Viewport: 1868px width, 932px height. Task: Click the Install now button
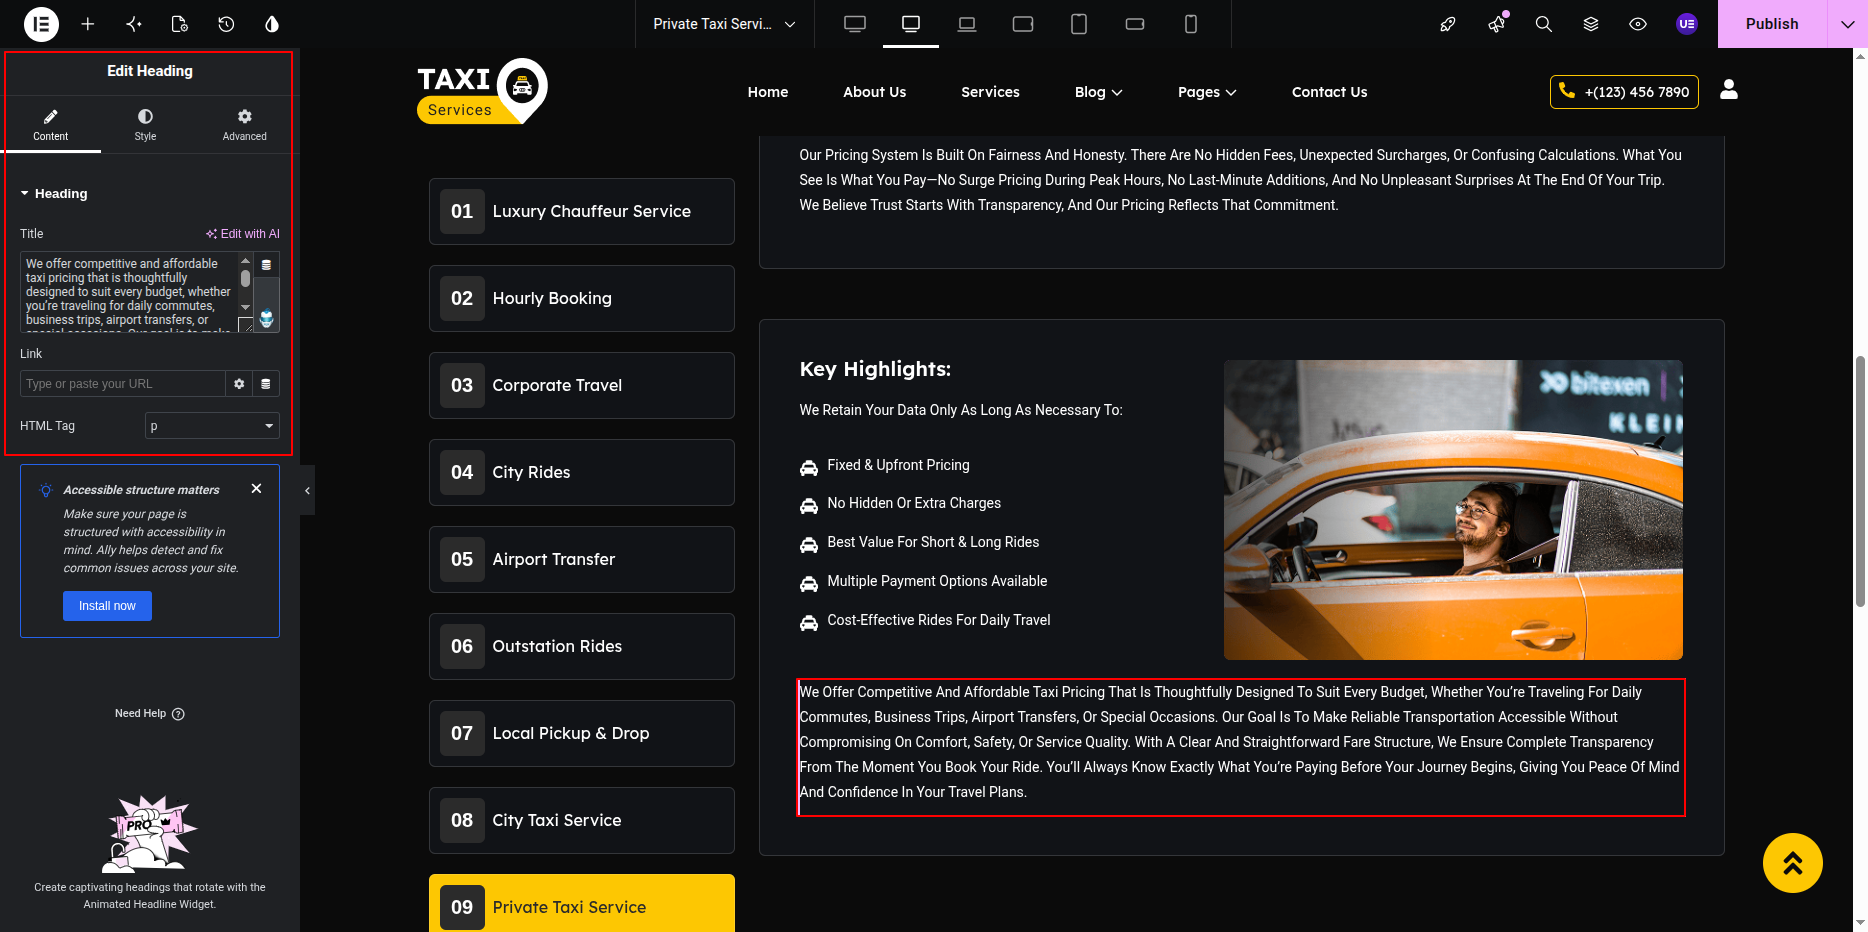click(x=107, y=606)
